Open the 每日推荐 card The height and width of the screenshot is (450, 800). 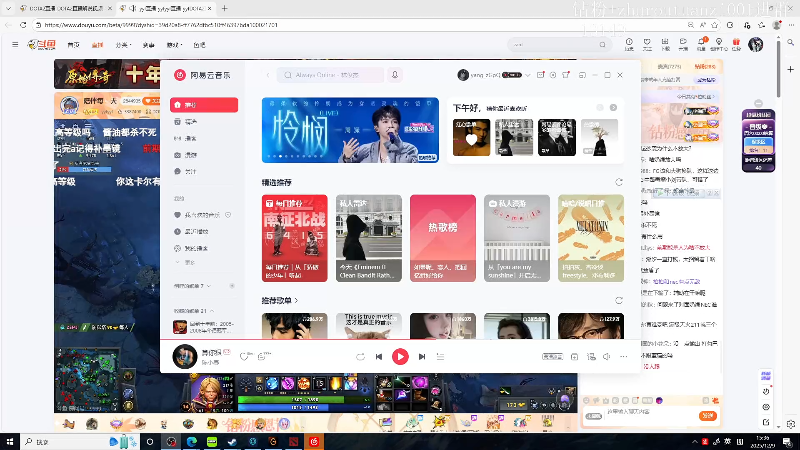[x=294, y=238]
